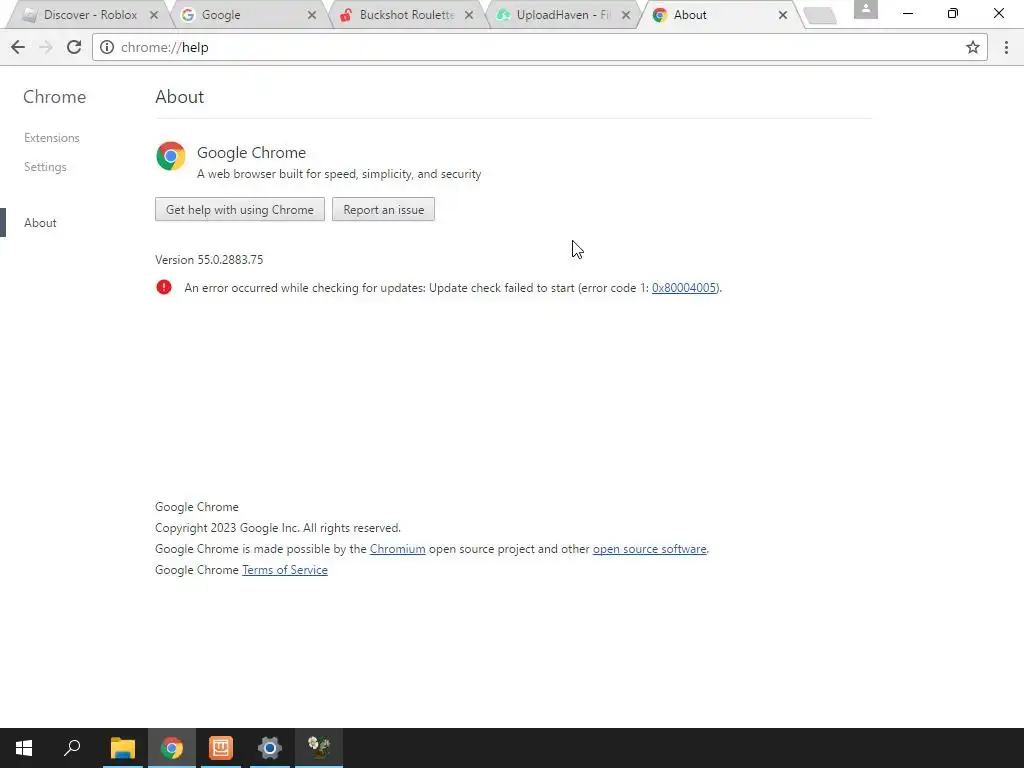Open File Explorer from the taskbar
1024x768 pixels.
tap(122, 748)
